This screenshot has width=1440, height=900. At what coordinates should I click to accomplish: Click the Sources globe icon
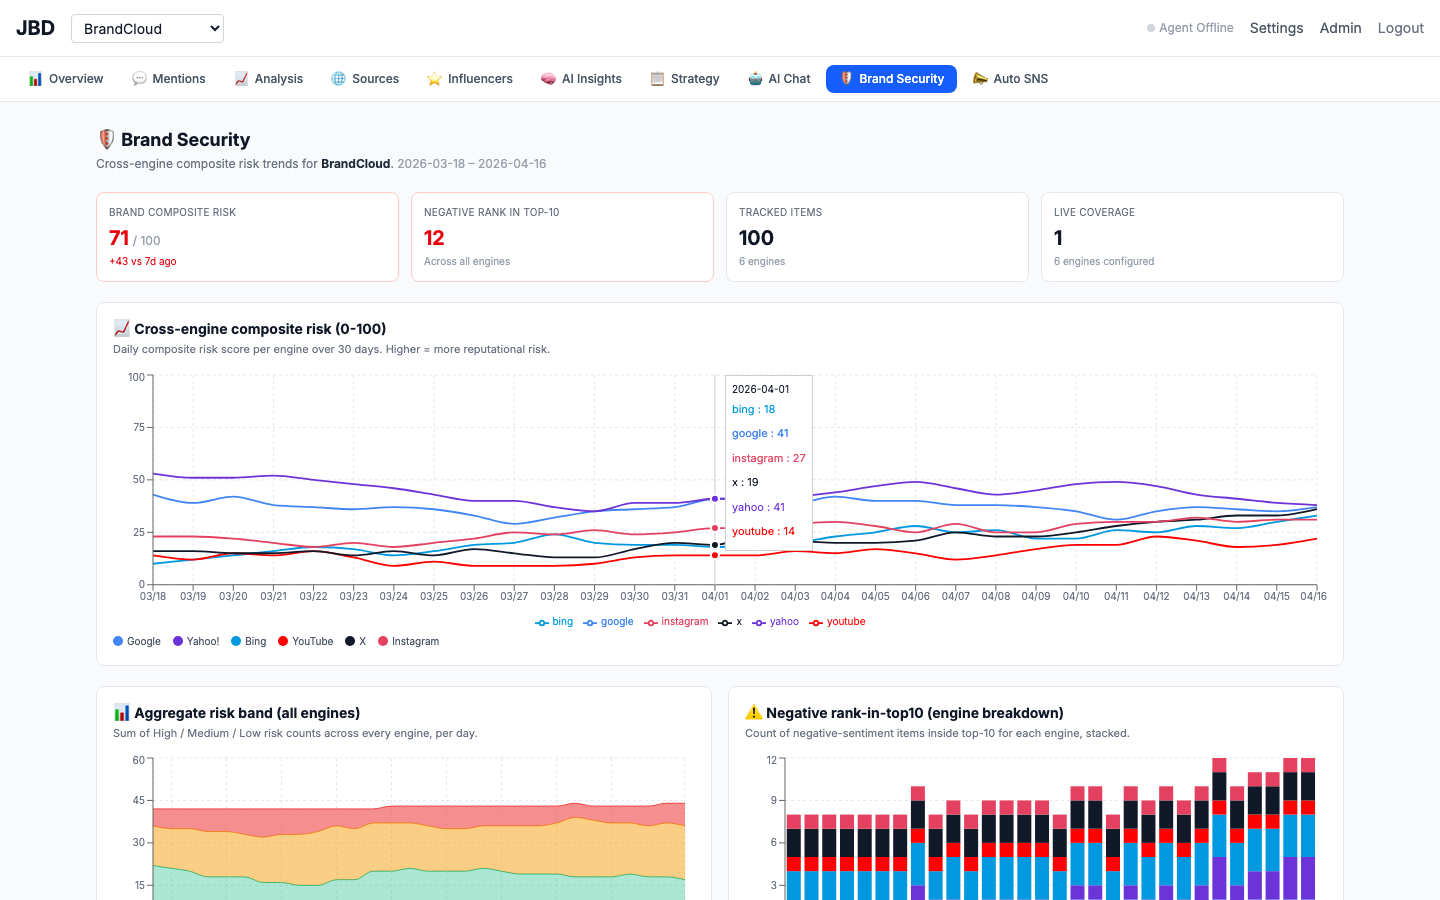click(339, 79)
